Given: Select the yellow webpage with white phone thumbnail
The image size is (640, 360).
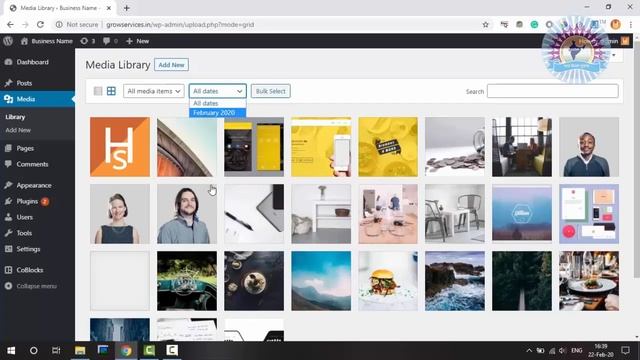Looking at the screenshot, I should tap(321, 147).
